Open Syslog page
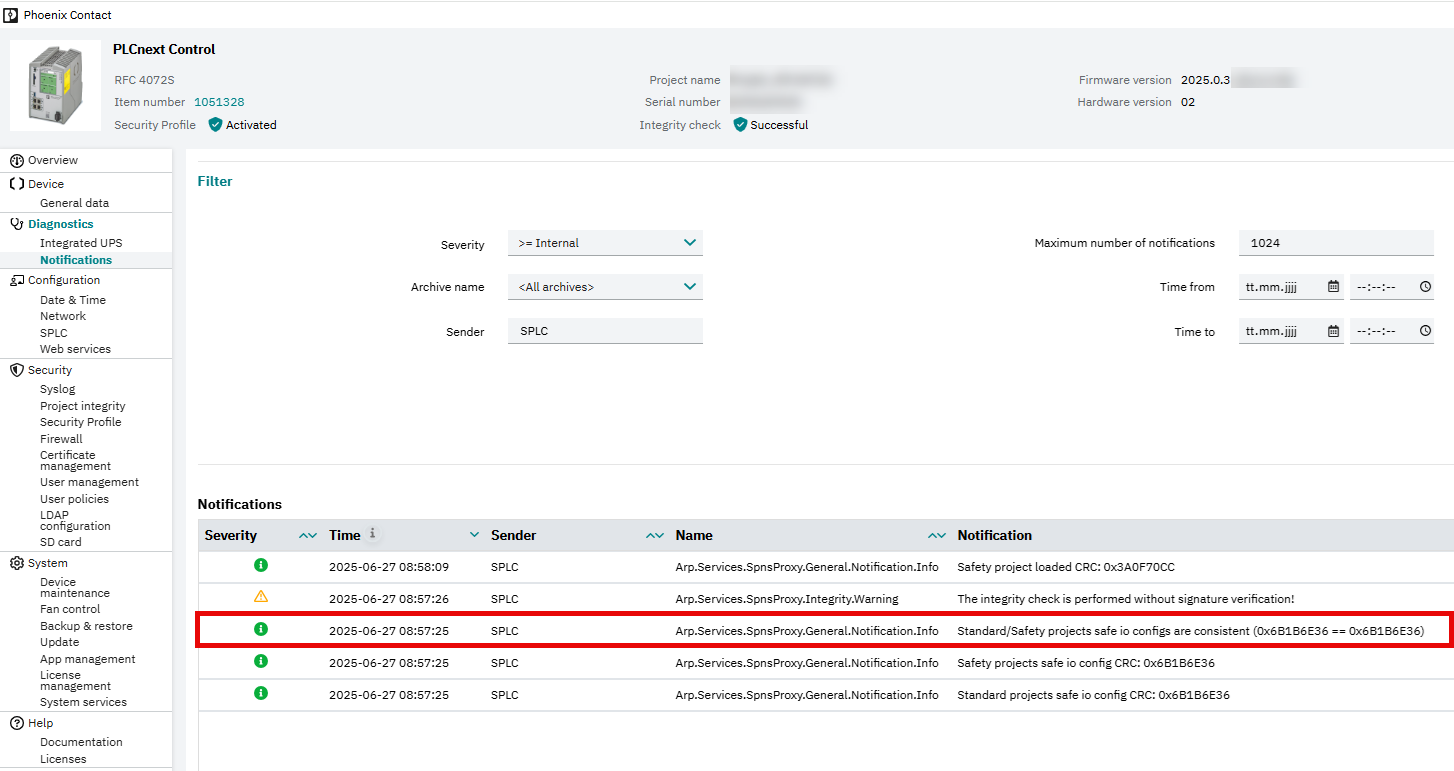1454x771 pixels. [x=57, y=389]
